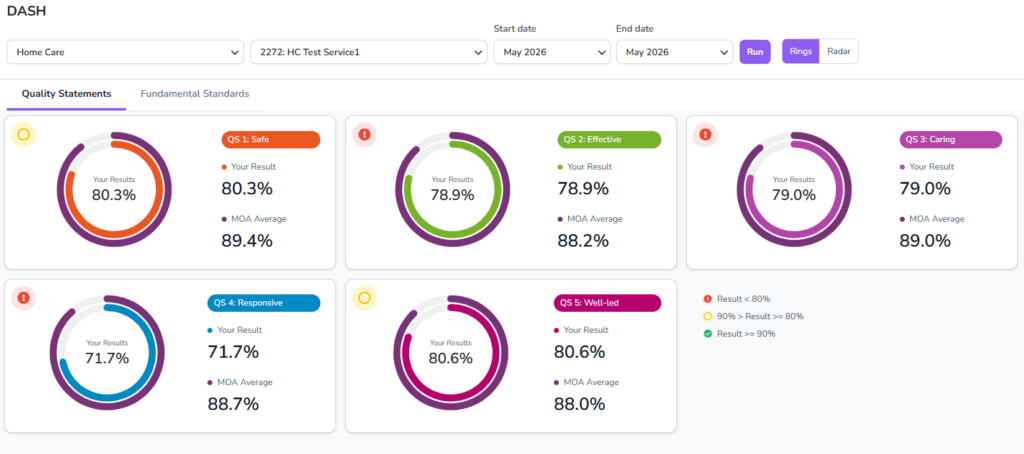
Task: Open the Home Care service type dropdown
Action: pyautogui.click(x=126, y=52)
